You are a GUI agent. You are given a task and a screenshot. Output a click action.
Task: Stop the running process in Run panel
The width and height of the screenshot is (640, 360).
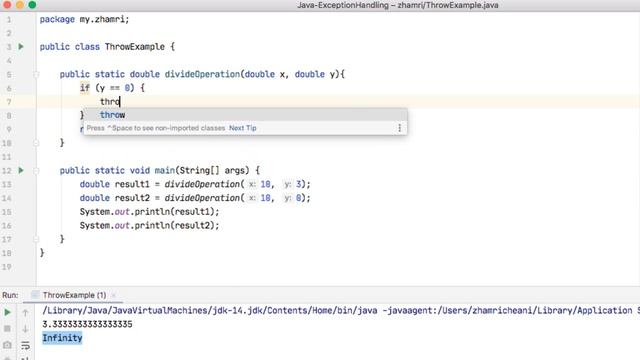pyautogui.click(x=7, y=329)
